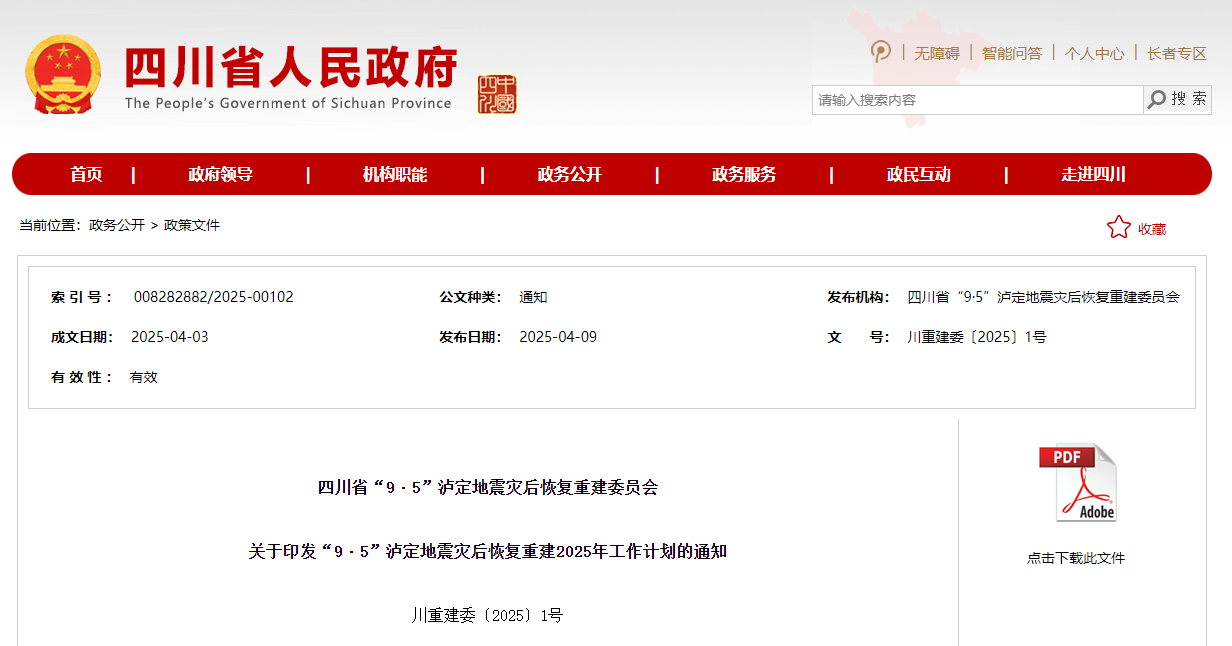
Task: Go to 机构职能 in navigation bar
Action: coord(395,175)
